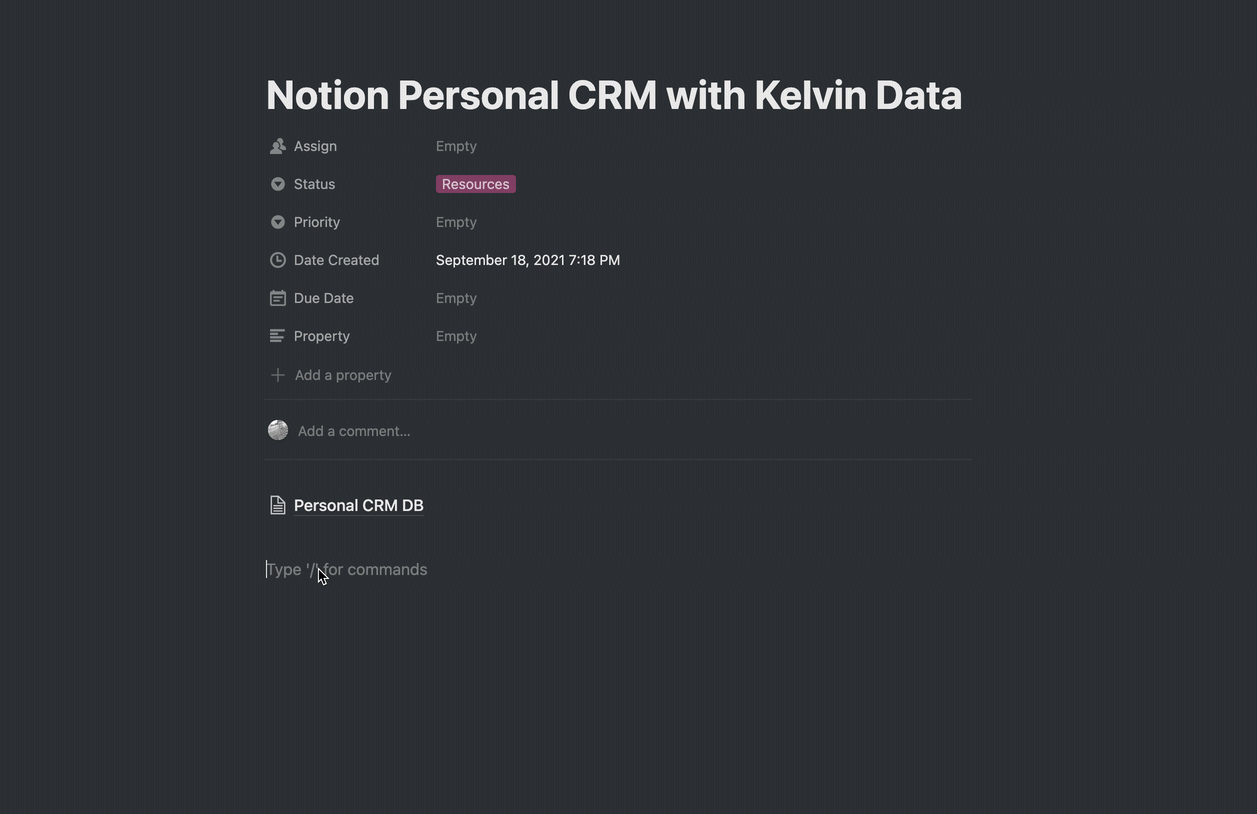Image resolution: width=1257 pixels, height=814 pixels.
Task: Click the Assign person icon
Action: (278, 146)
